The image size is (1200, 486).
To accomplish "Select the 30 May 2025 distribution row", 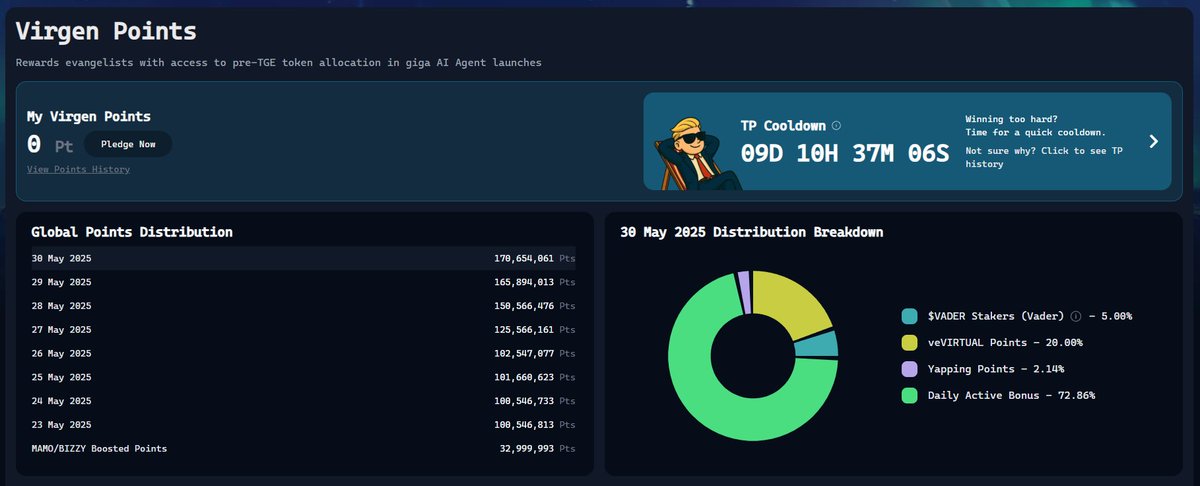I will point(304,258).
